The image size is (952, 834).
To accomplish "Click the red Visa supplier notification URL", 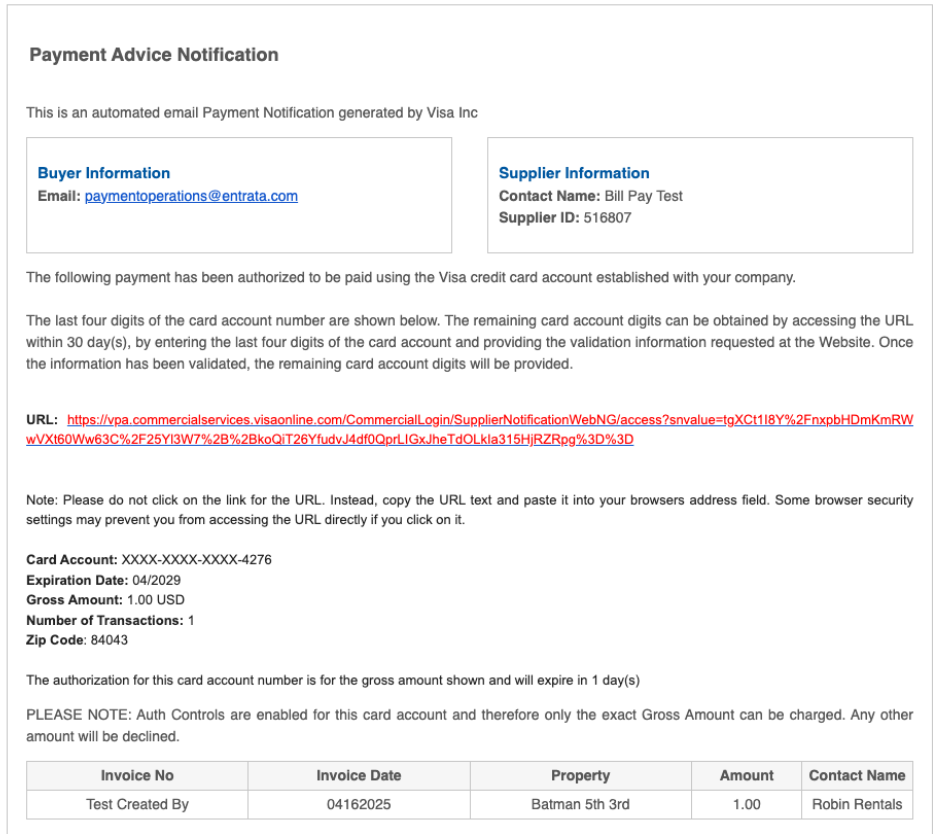I will 469,430.
